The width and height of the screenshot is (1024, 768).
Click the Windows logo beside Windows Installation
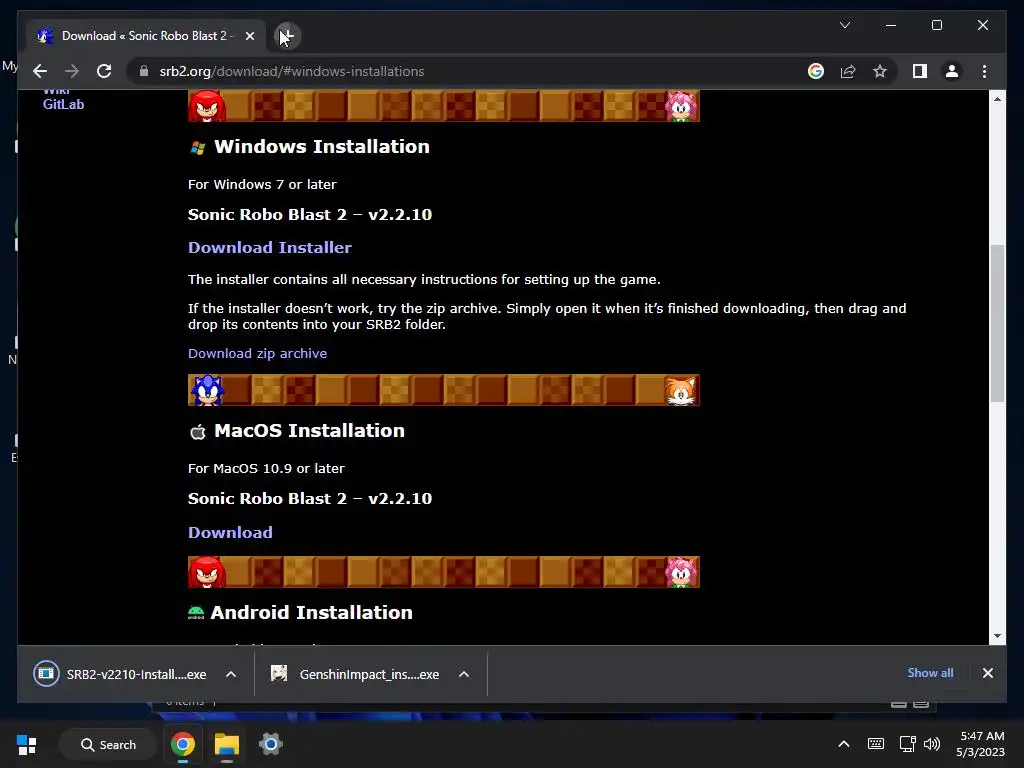click(x=198, y=148)
